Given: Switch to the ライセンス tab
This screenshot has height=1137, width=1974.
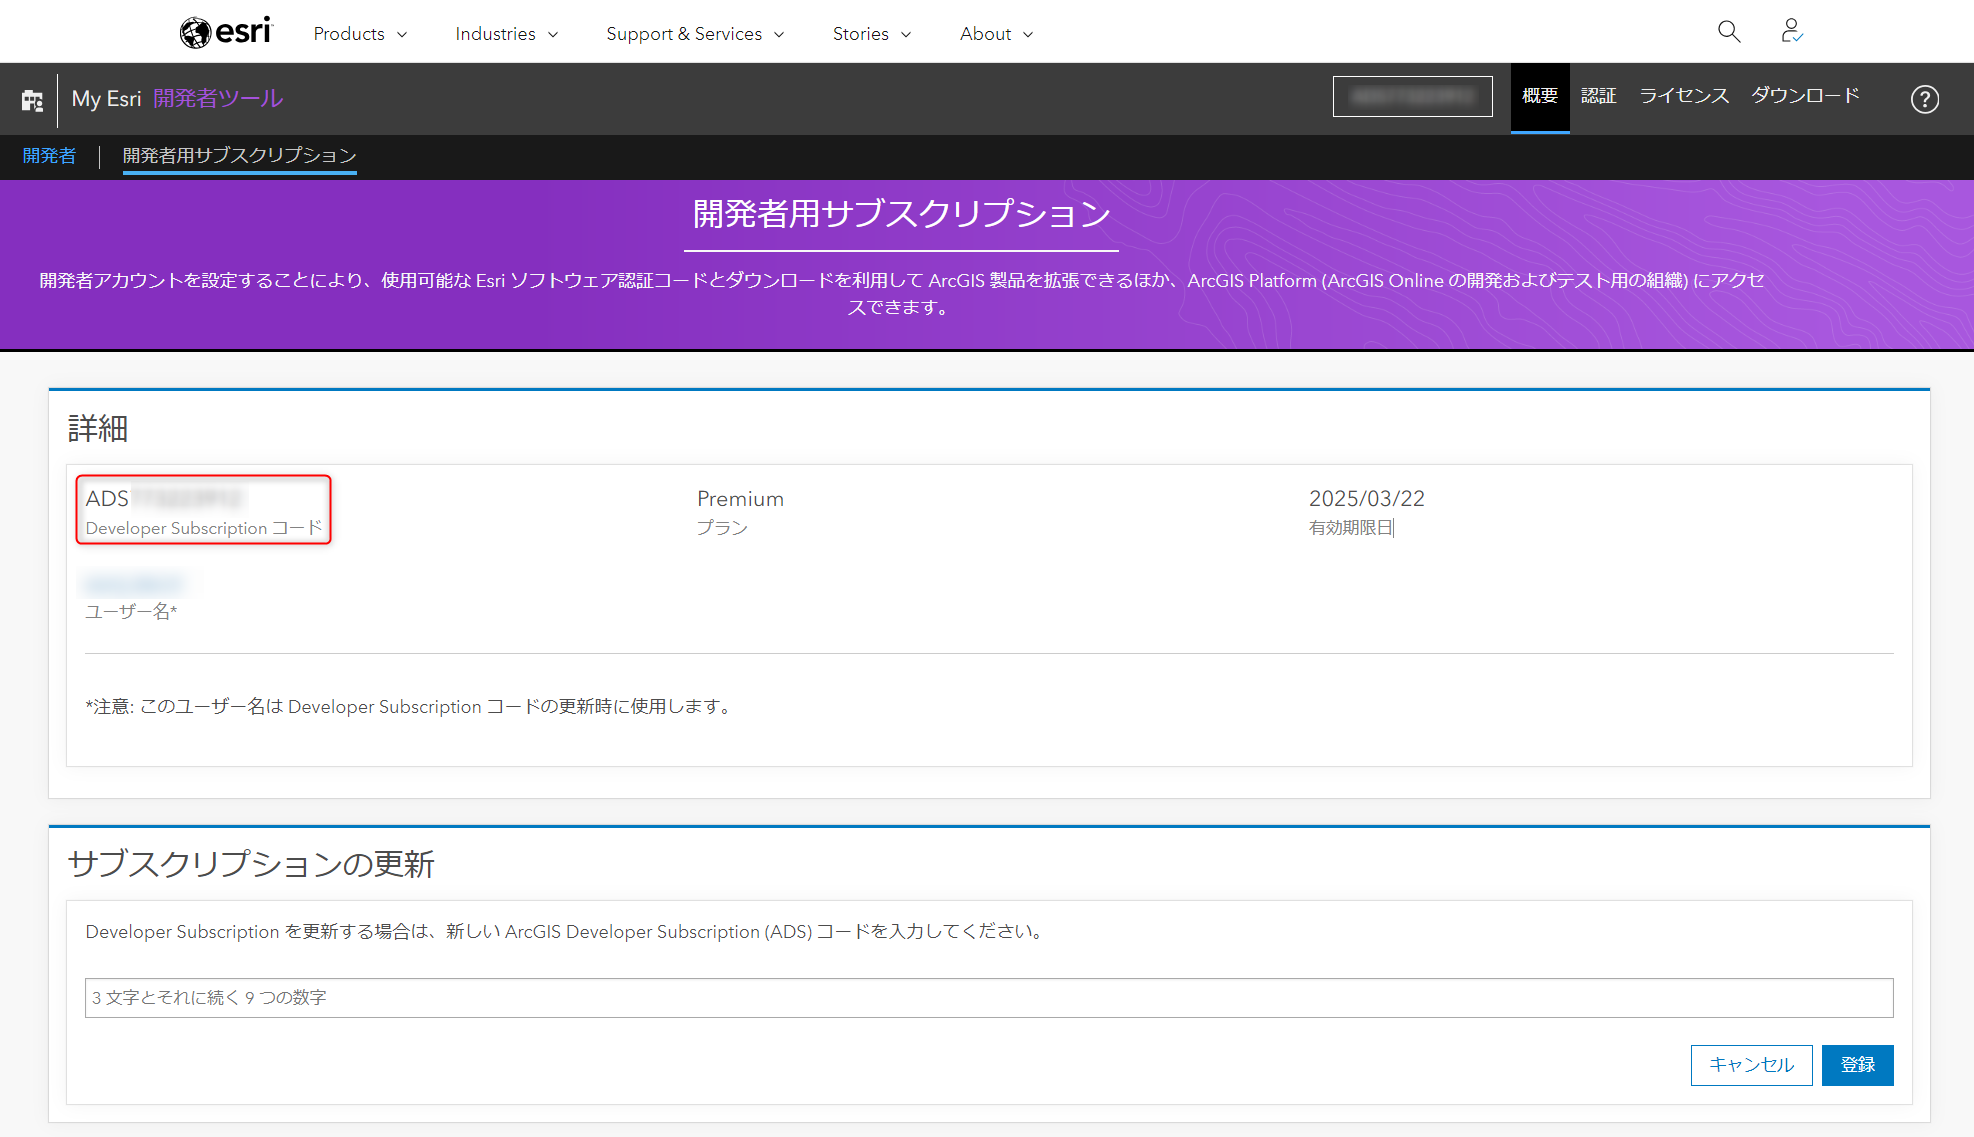Looking at the screenshot, I should click(x=1684, y=97).
